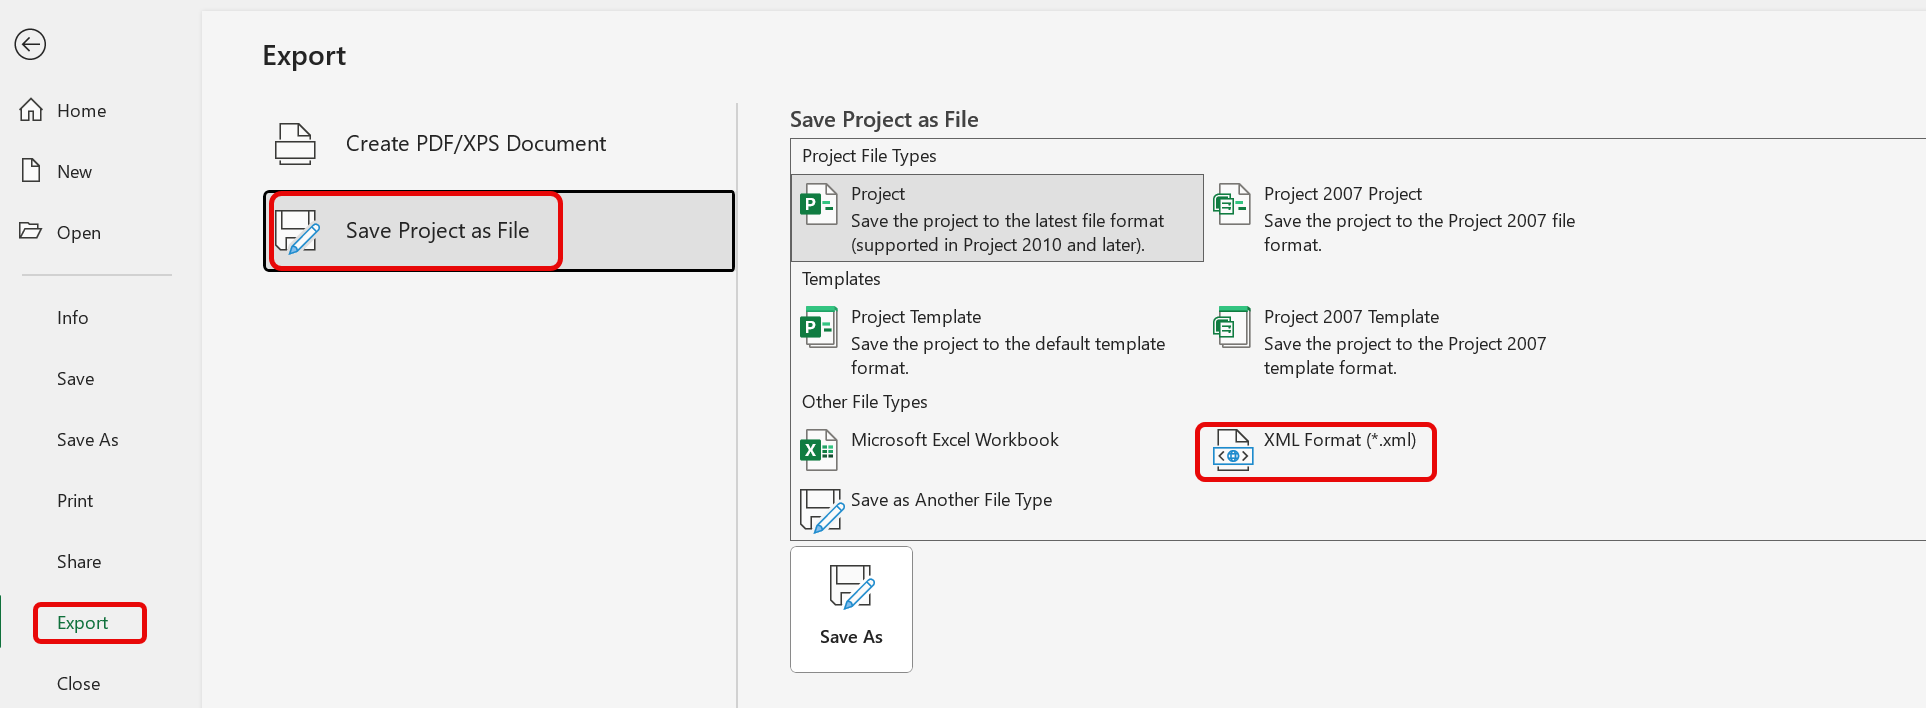This screenshot has height=708, width=1926.
Task: Choose Save from the sidebar
Action: pyautogui.click(x=75, y=379)
